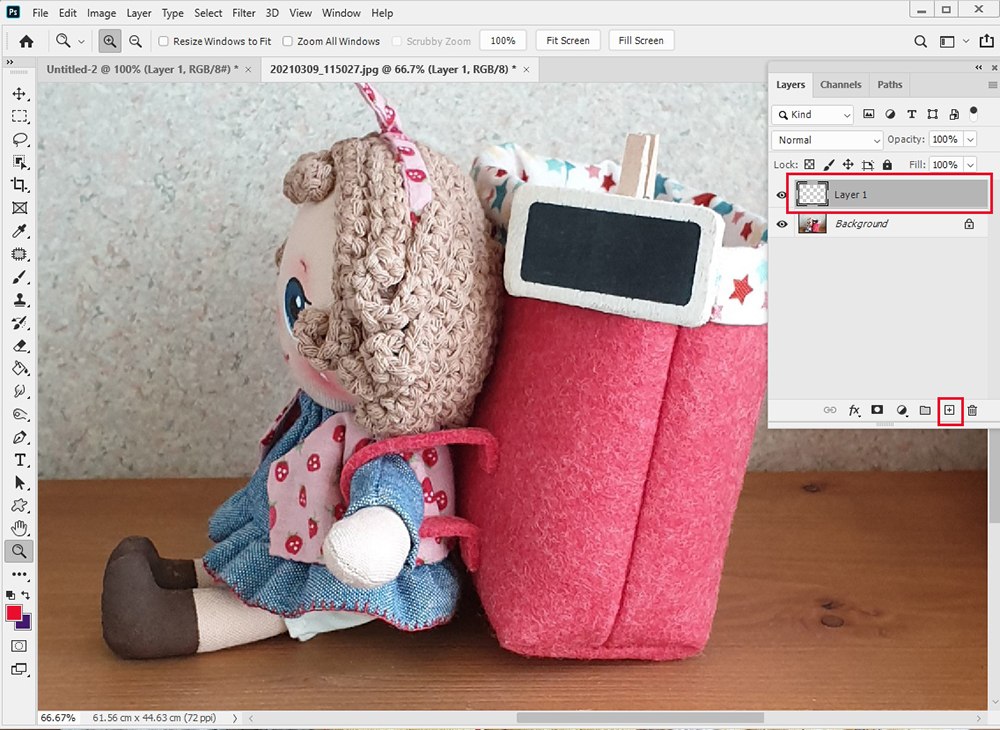This screenshot has height=730, width=1000.
Task: Select the Clone Stamp tool
Action: 19,300
